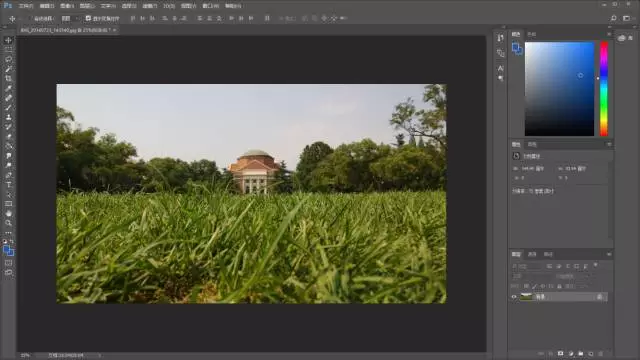Image resolution: width=640 pixels, height=360 pixels.
Task: Select the Horizontal Type tool
Action: click(x=8, y=185)
